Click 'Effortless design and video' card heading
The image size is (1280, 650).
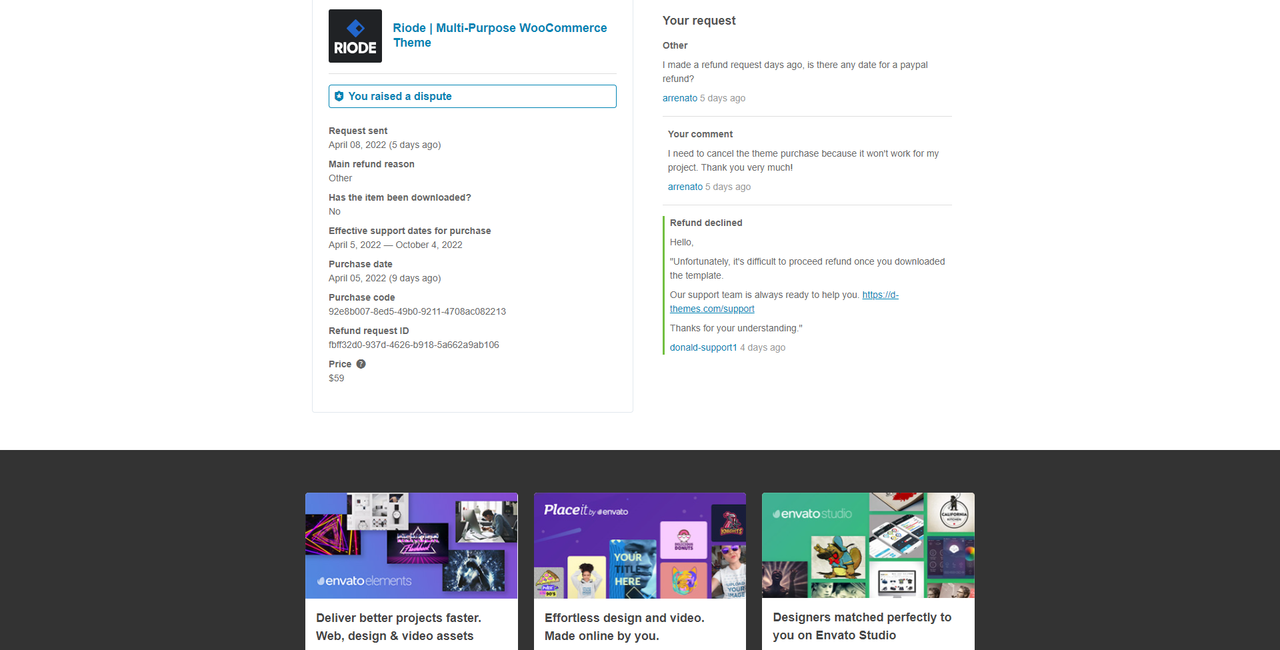click(x=624, y=626)
